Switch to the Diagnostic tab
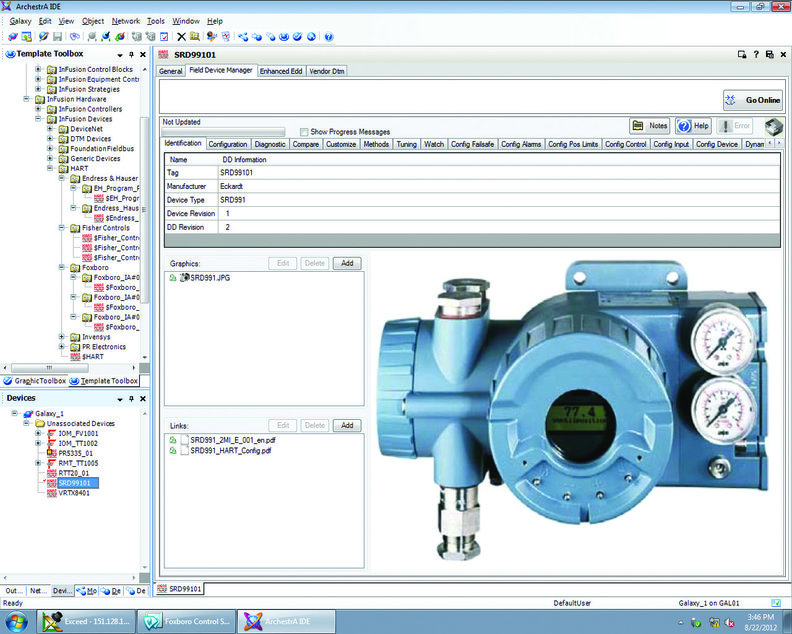The height and width of the screenshot is (634, 792). [x=270, y=144]
